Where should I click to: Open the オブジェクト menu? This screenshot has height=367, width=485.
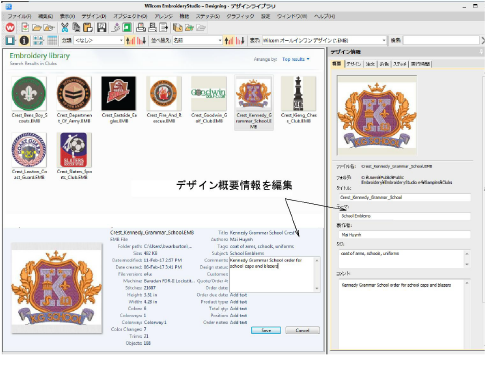pos(130,16)
